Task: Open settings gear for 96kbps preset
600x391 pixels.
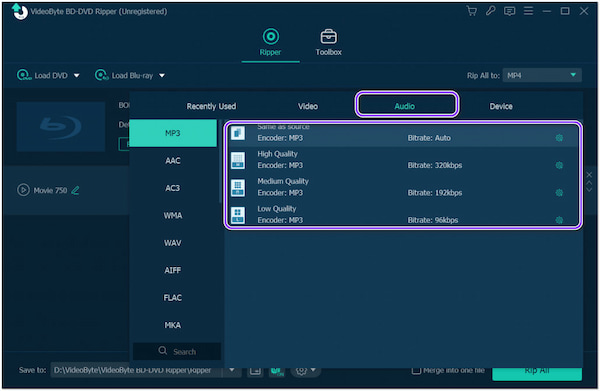Action: pos(559,220)
